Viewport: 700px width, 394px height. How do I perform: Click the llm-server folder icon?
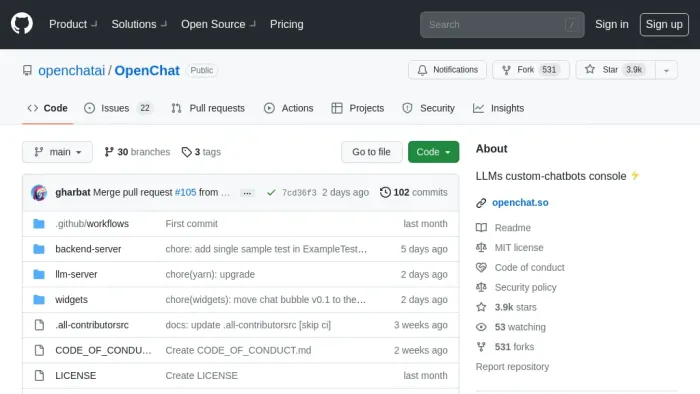coord(39,274)
